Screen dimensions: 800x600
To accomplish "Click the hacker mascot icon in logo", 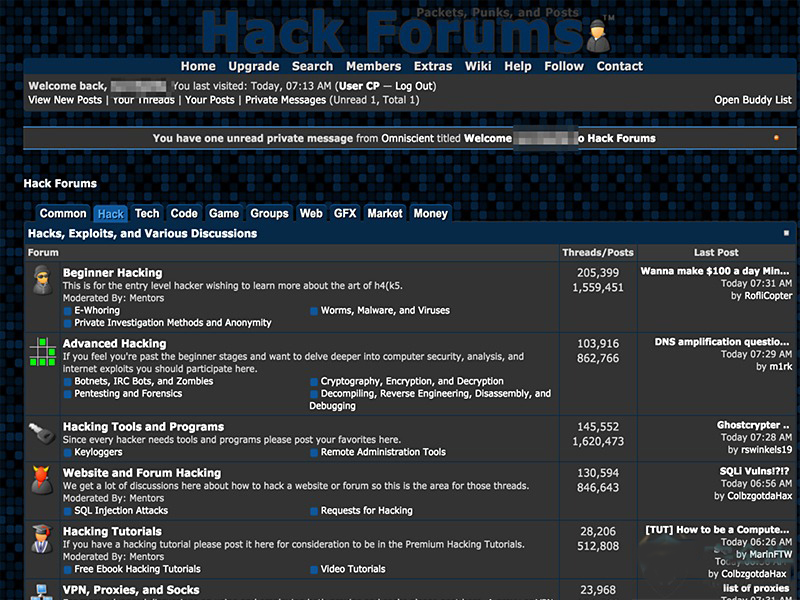I will tap(597, 36).
